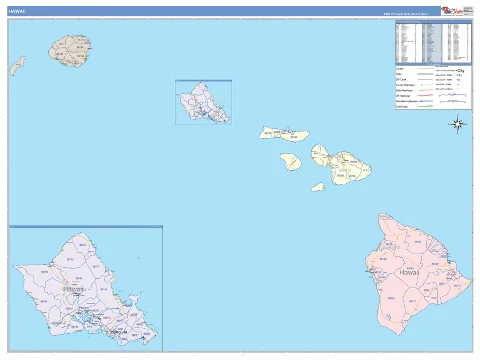Click the small Oahu island map in the center

point(203,103)
